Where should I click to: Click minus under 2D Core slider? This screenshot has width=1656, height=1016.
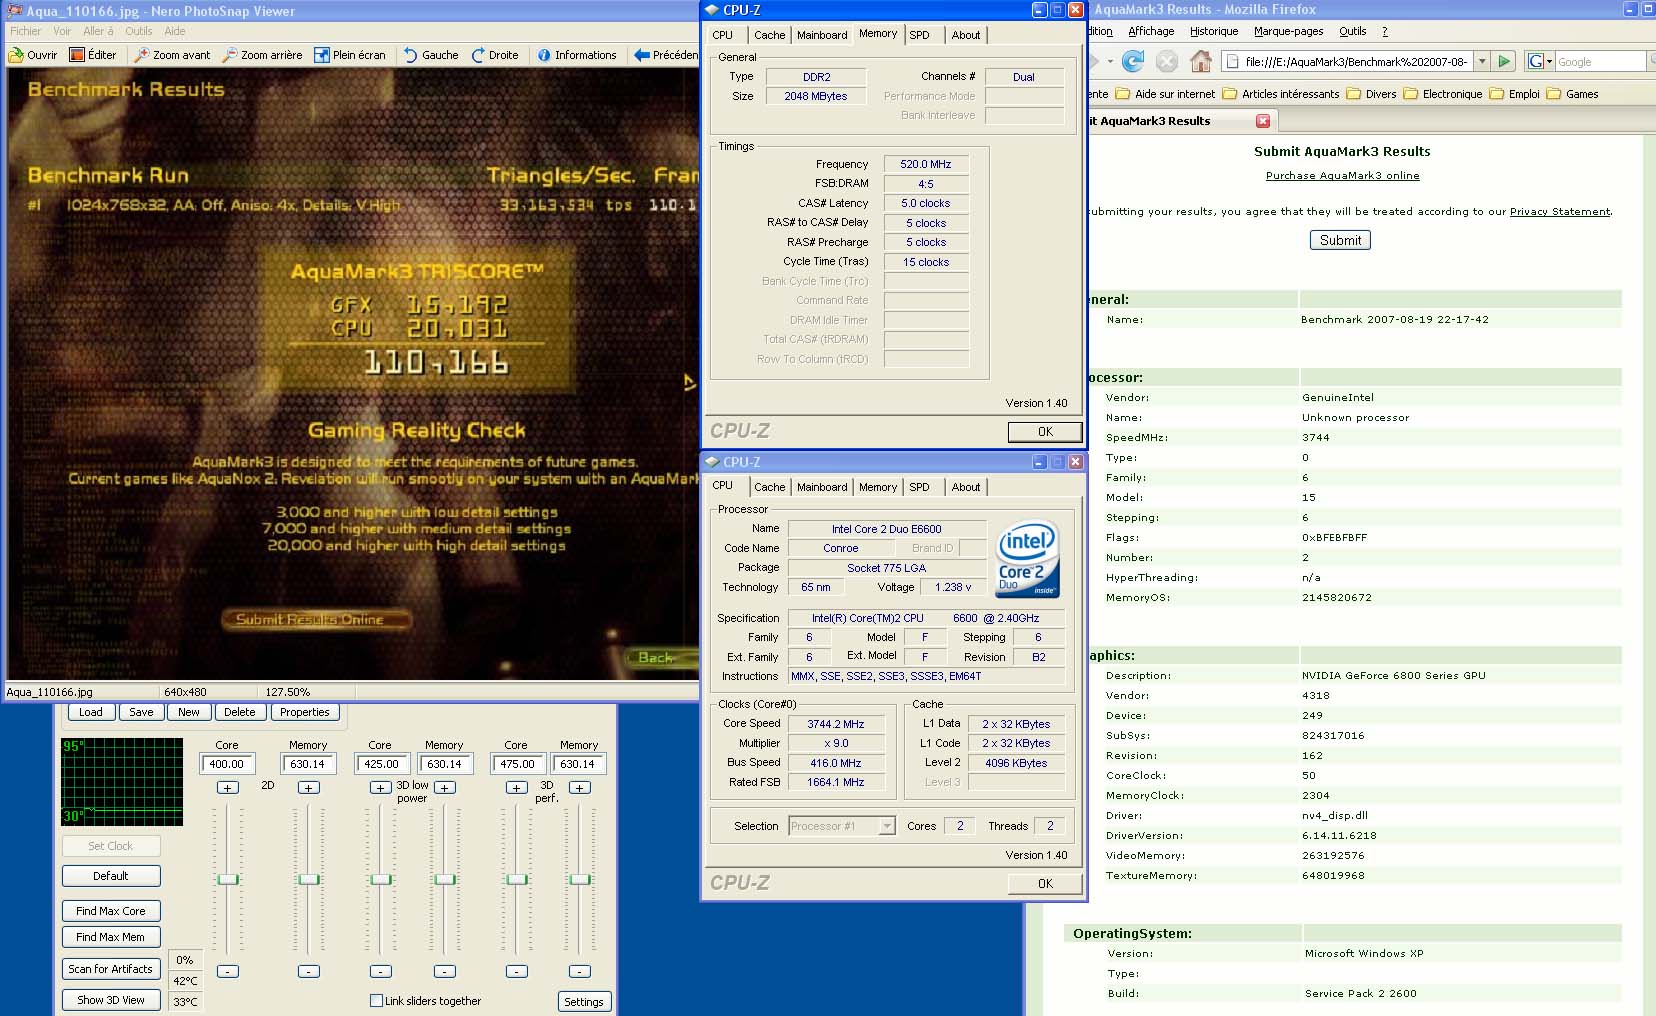point(228,971)
